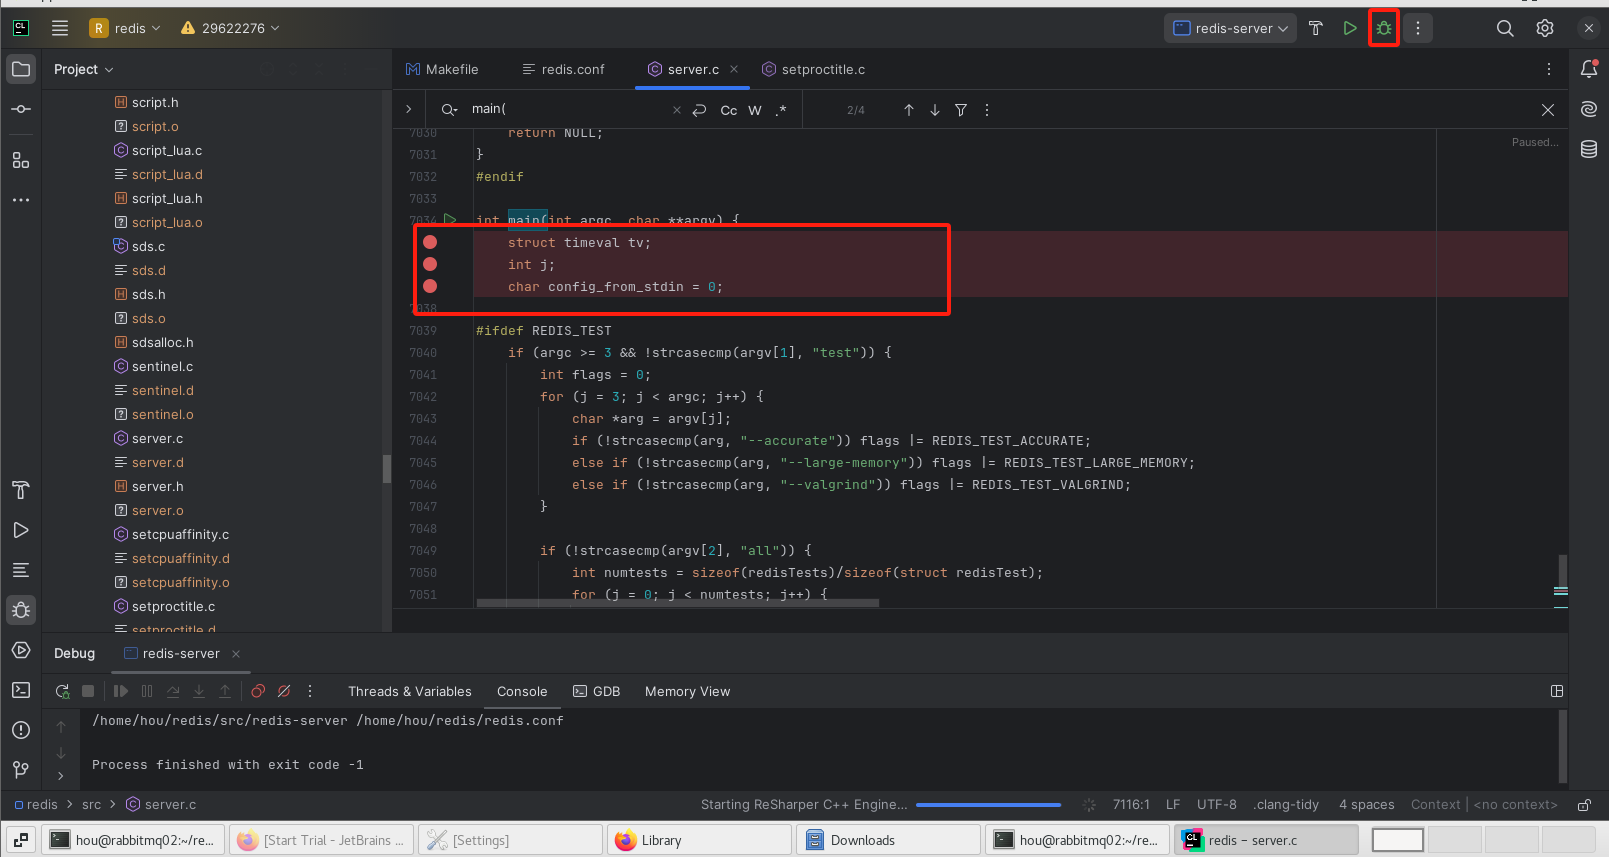Open the Database tool window icon
This screenshot has width=1609, height=857.
(1589, 149)
